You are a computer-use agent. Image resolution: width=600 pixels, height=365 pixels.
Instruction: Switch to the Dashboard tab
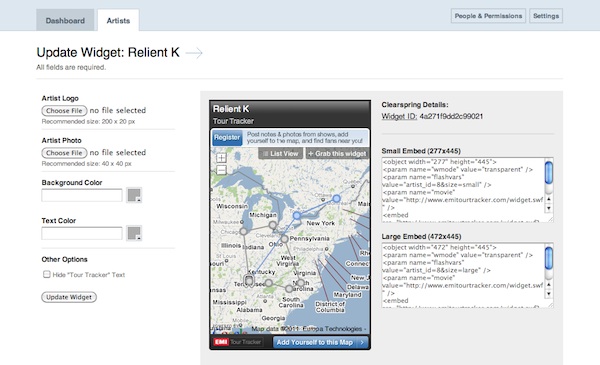click(65, 20)
